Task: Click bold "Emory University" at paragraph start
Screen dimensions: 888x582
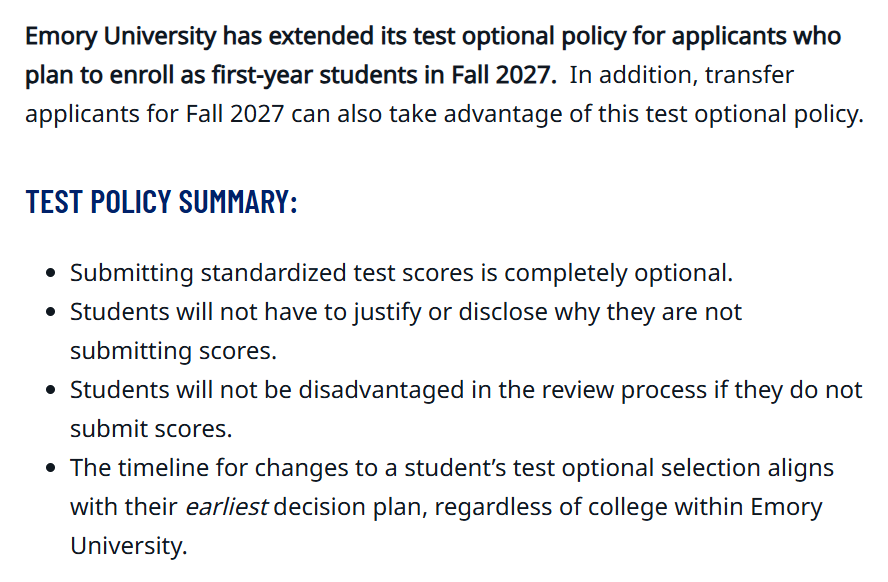Action: tap(120, 37)
